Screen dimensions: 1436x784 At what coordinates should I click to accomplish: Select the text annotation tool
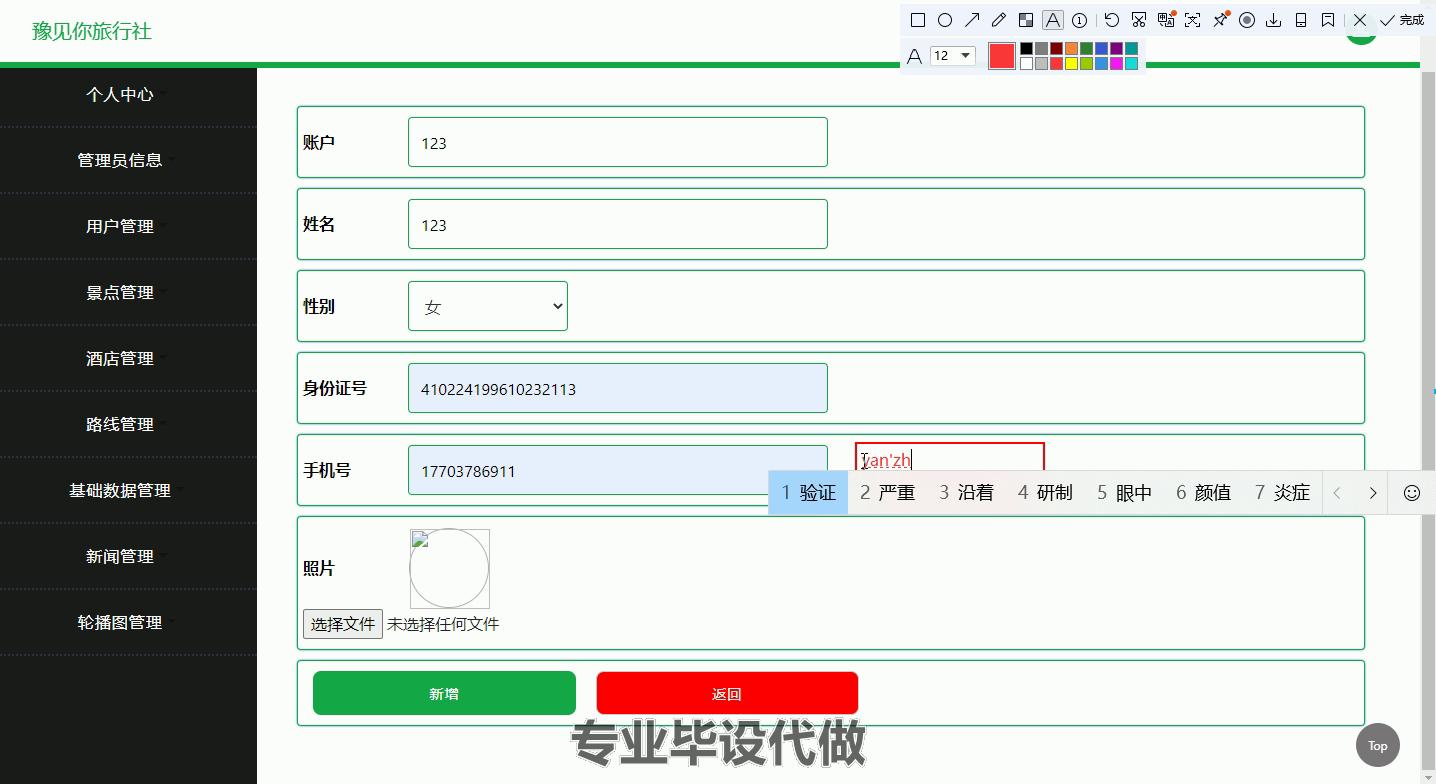[1053, 20]
